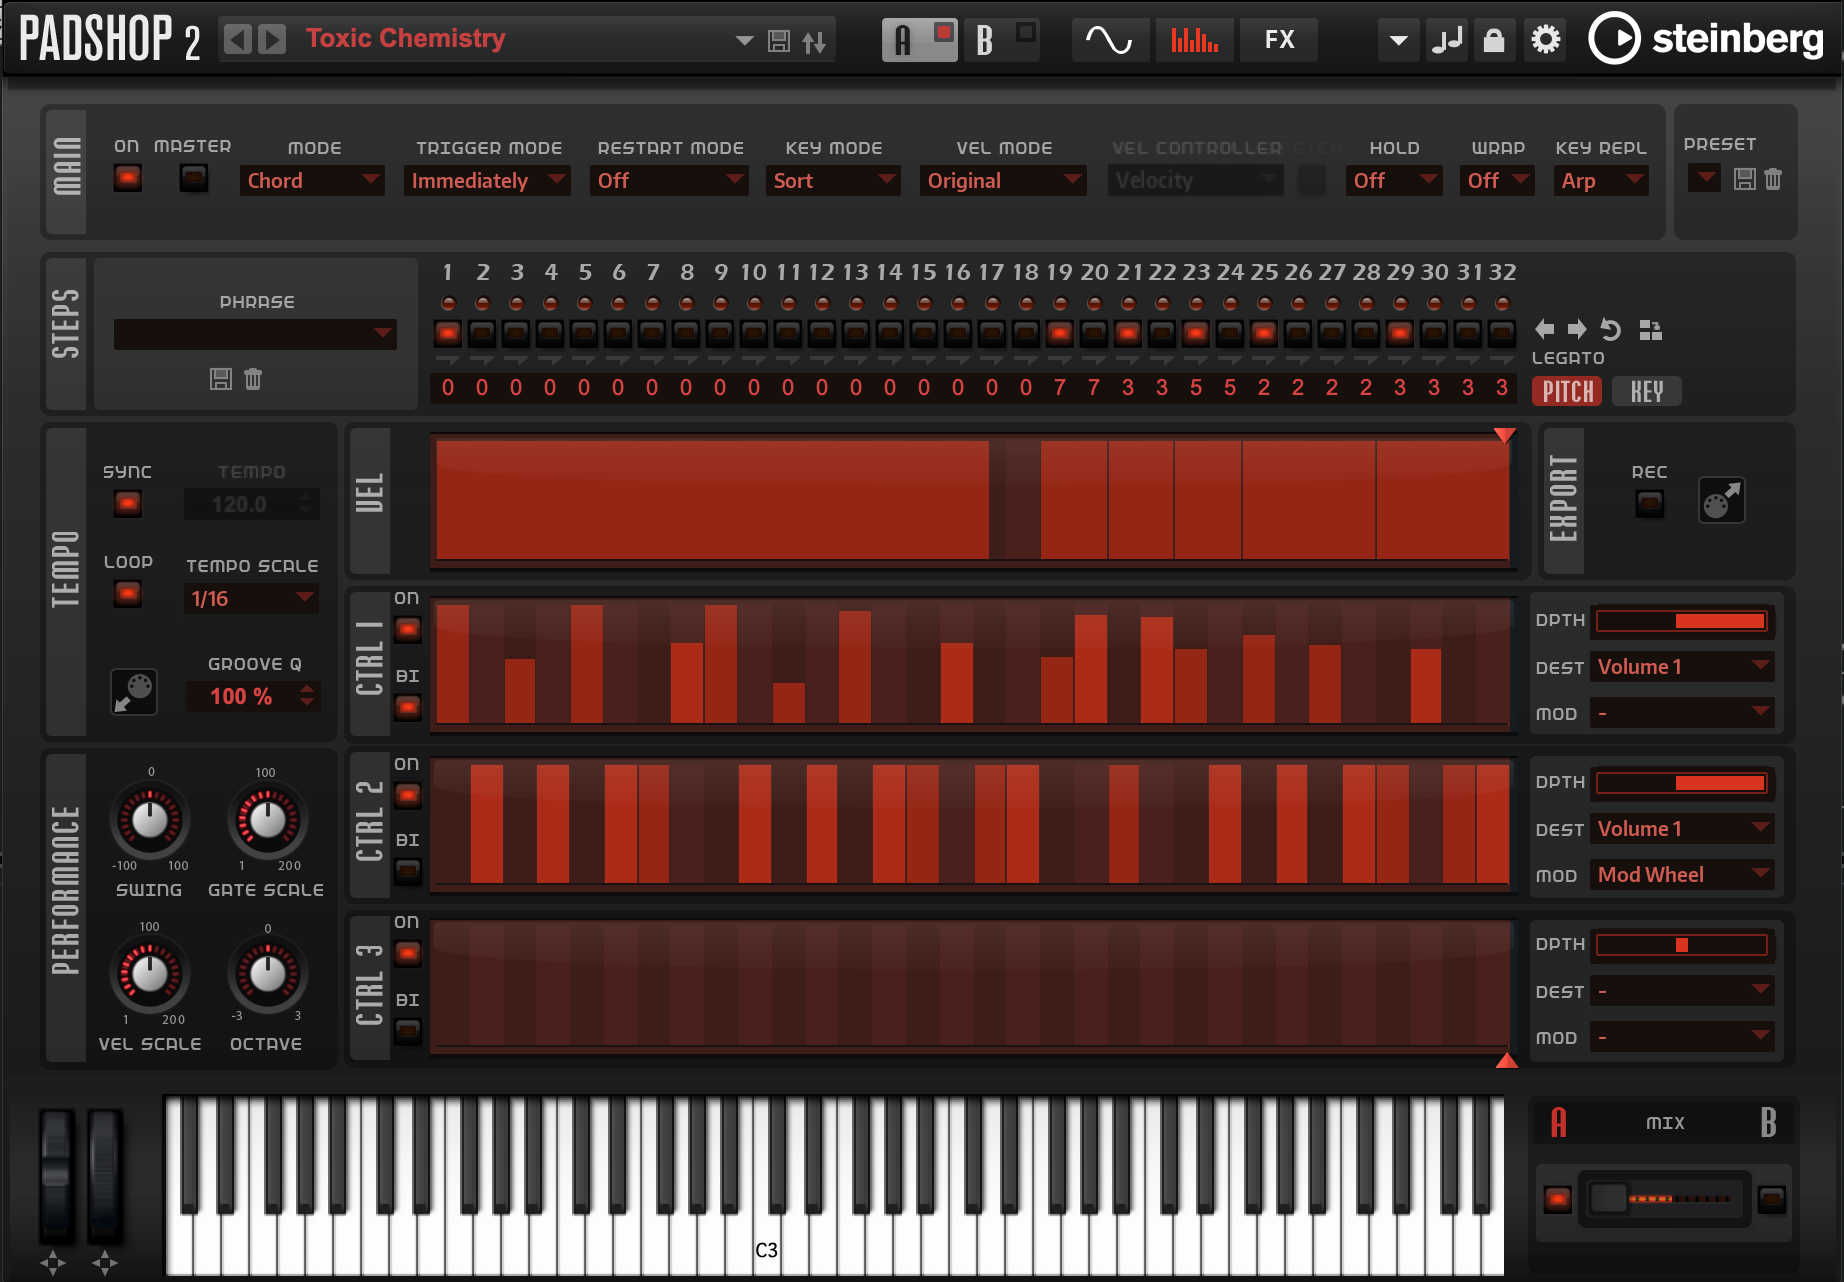This screenshot has height=1282, width=1844.
Task: Click the PITCH button
Action: 1567,392
